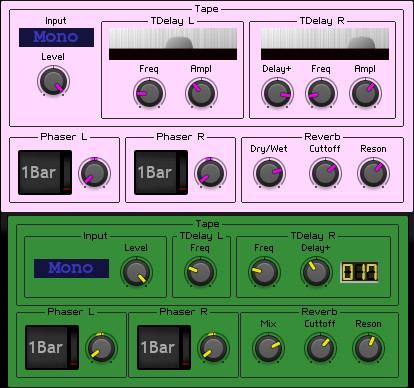Click the green Reverb Mix knob
414x388 pixels.
[268, 348]
